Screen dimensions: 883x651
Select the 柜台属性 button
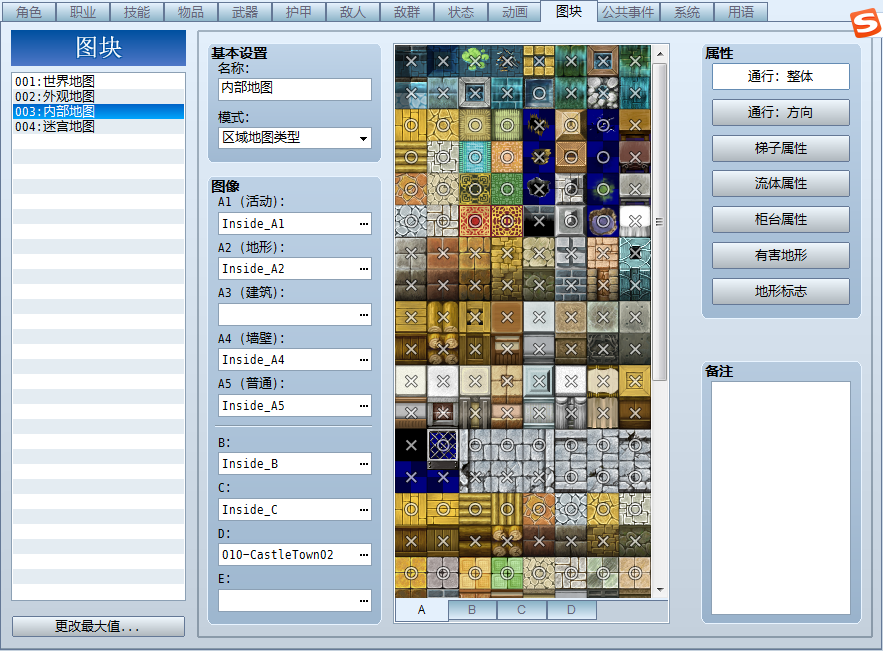781,220
